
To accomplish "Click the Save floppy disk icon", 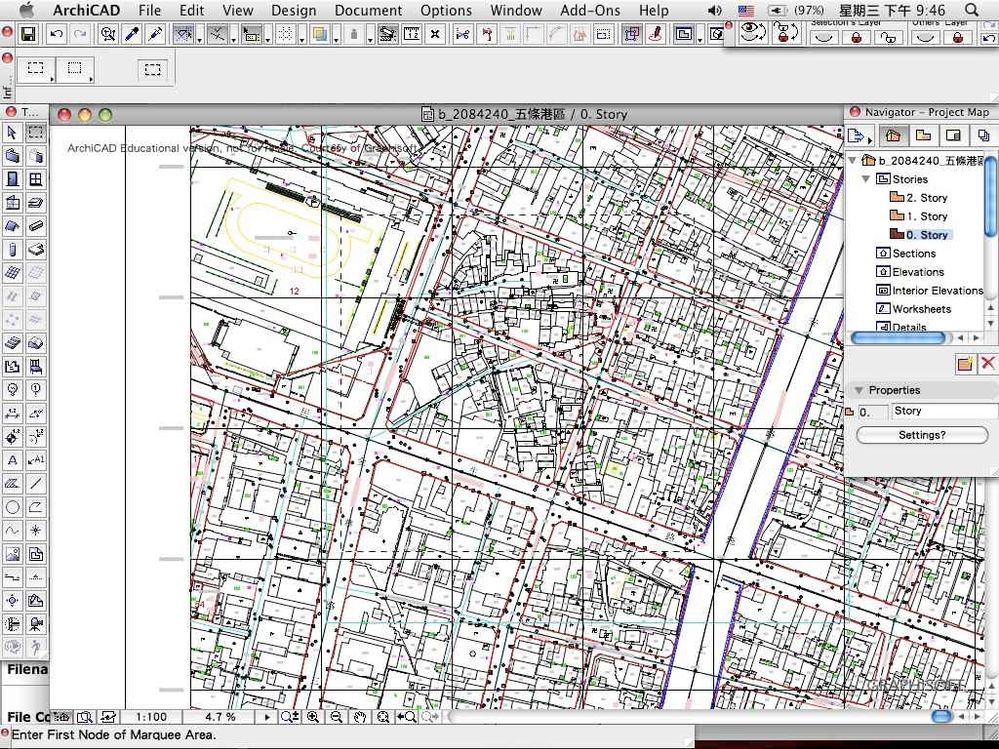I will coord(28,35).
